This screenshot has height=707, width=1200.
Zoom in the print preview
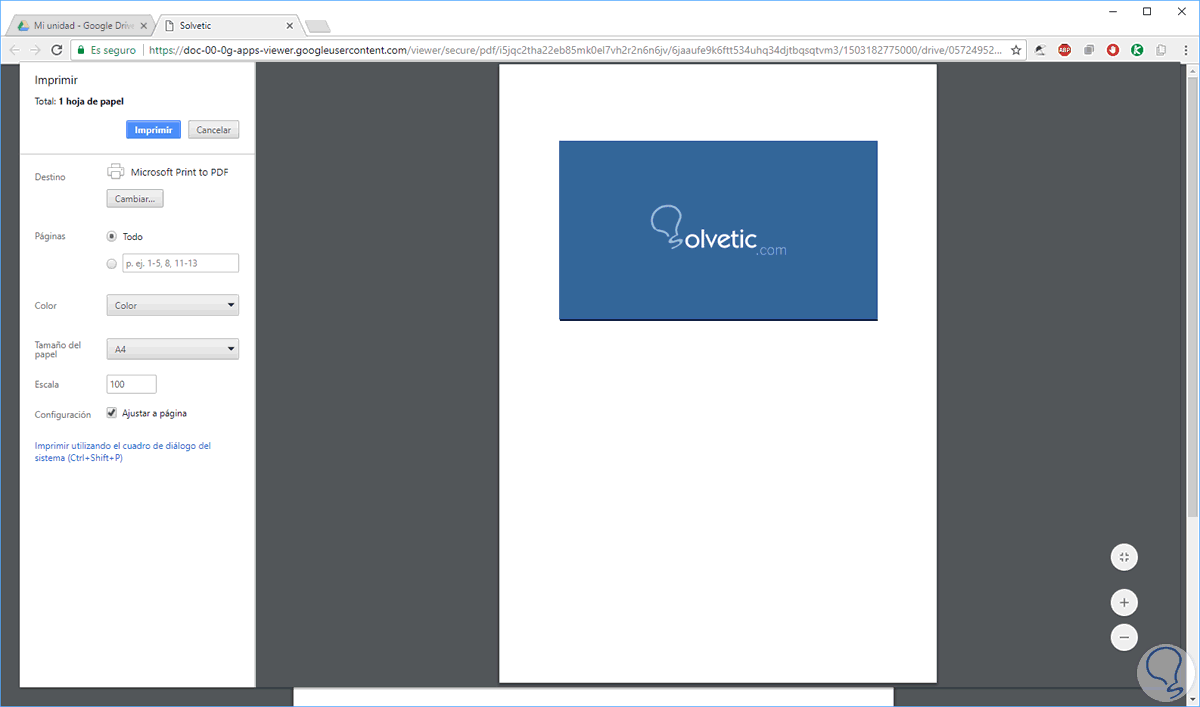[x=1124, y=603]
